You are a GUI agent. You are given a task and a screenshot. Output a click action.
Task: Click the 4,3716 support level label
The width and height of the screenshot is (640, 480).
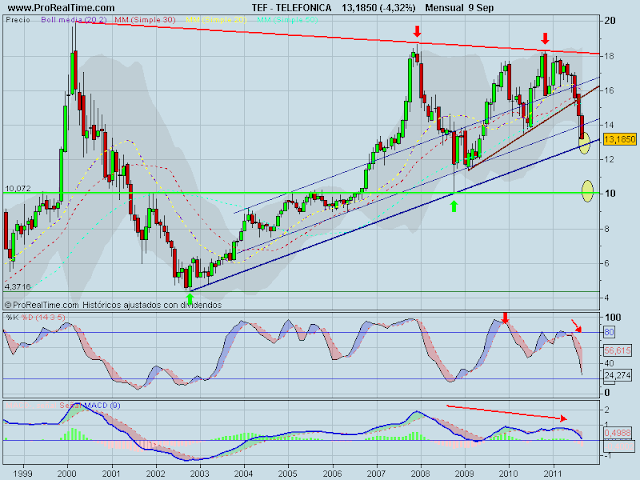18,287
